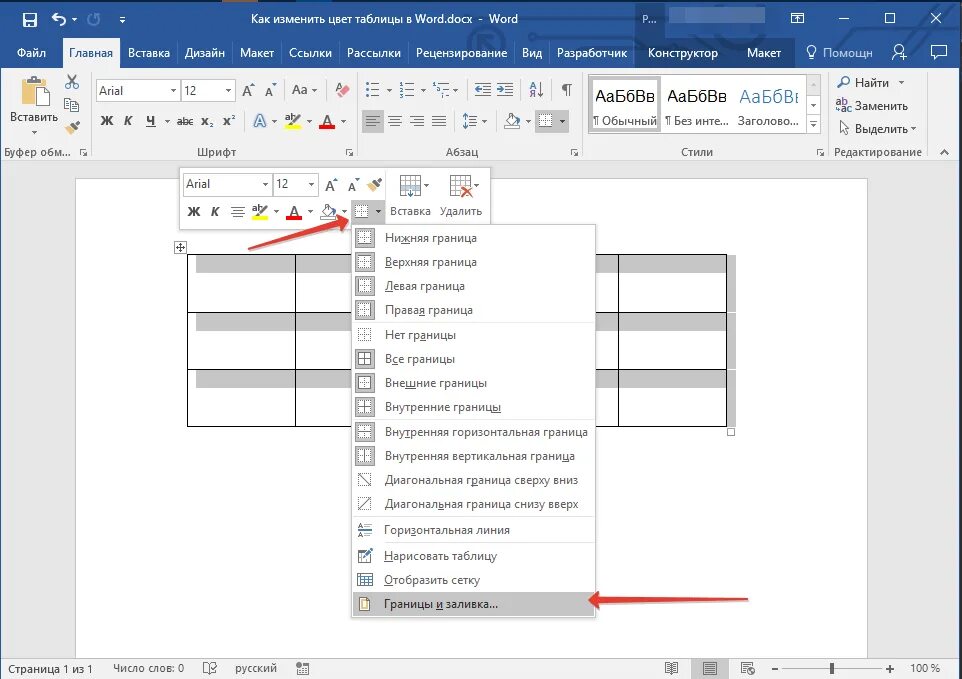Open Font dialog launcher in Шрифт group
This screenshot has height=679, width=962.
(349, 152)
